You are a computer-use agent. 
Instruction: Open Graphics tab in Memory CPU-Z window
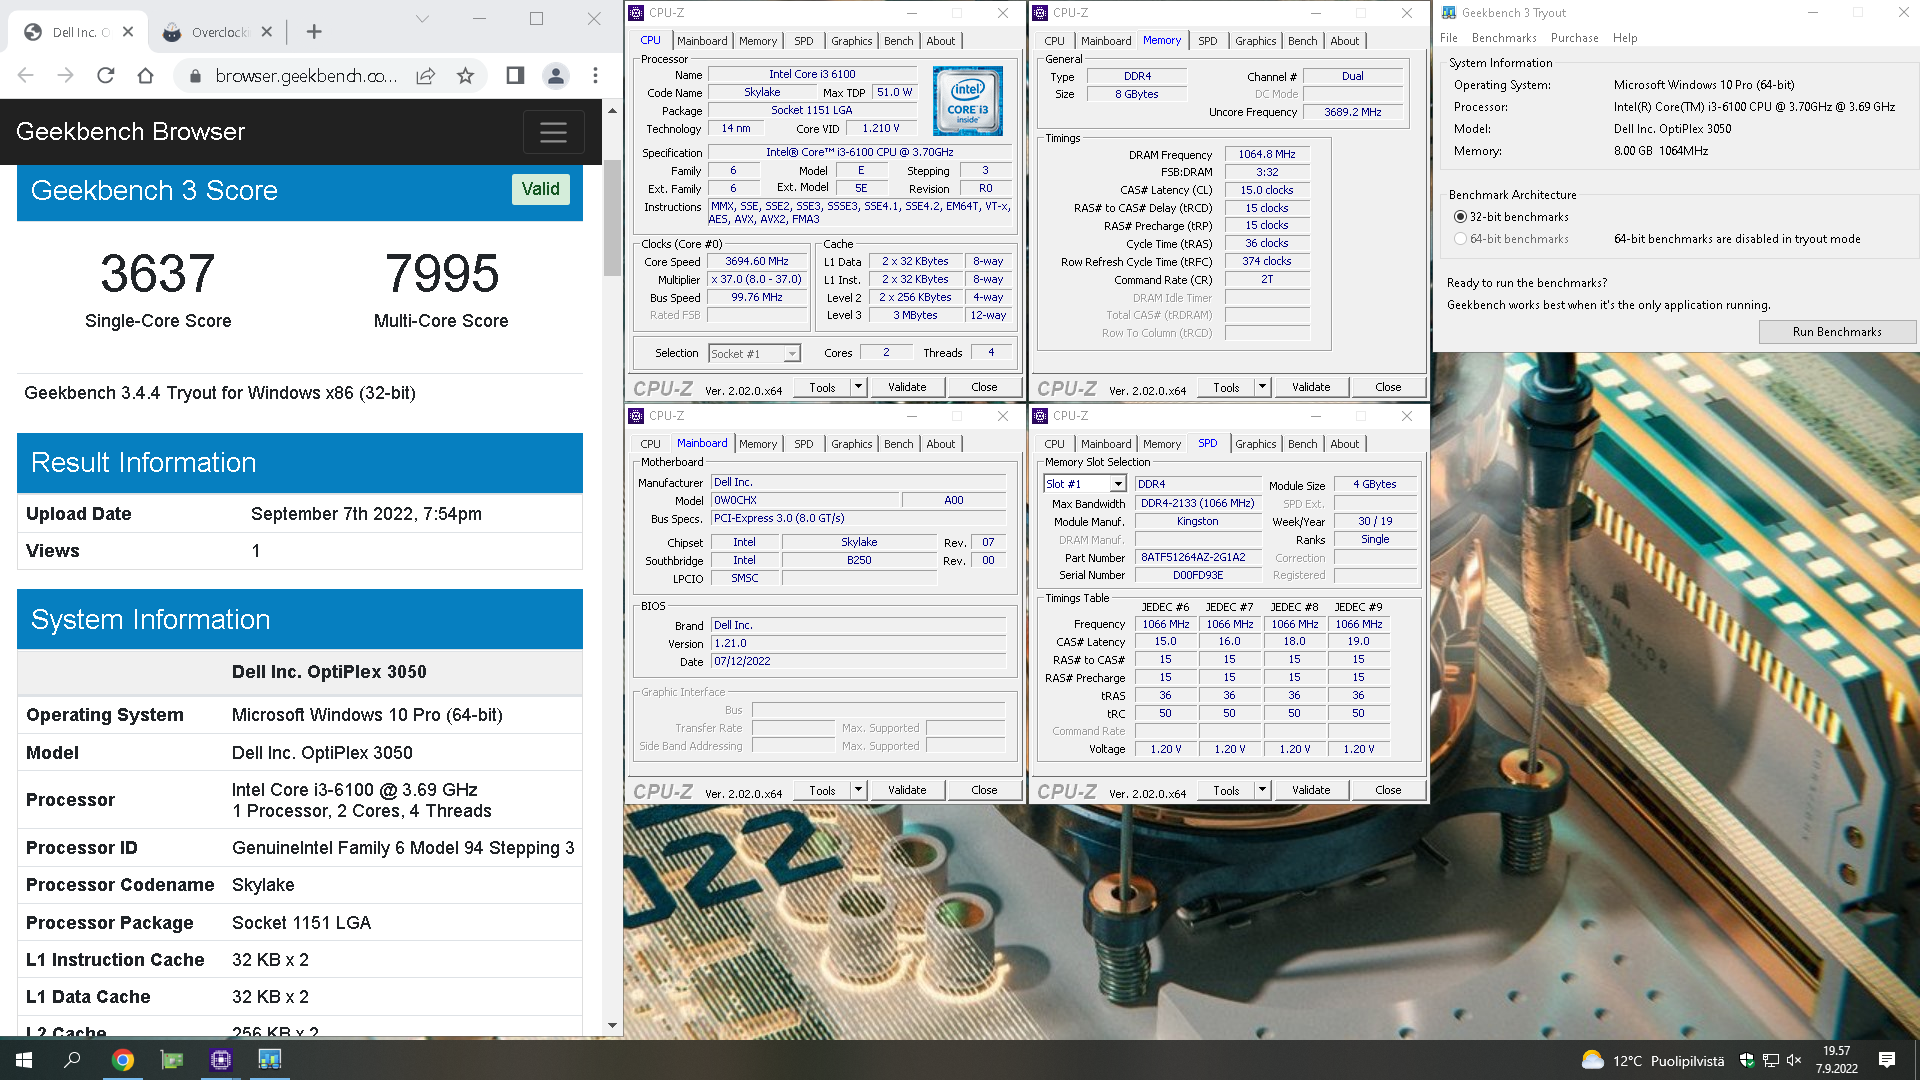coord(1255,41)
